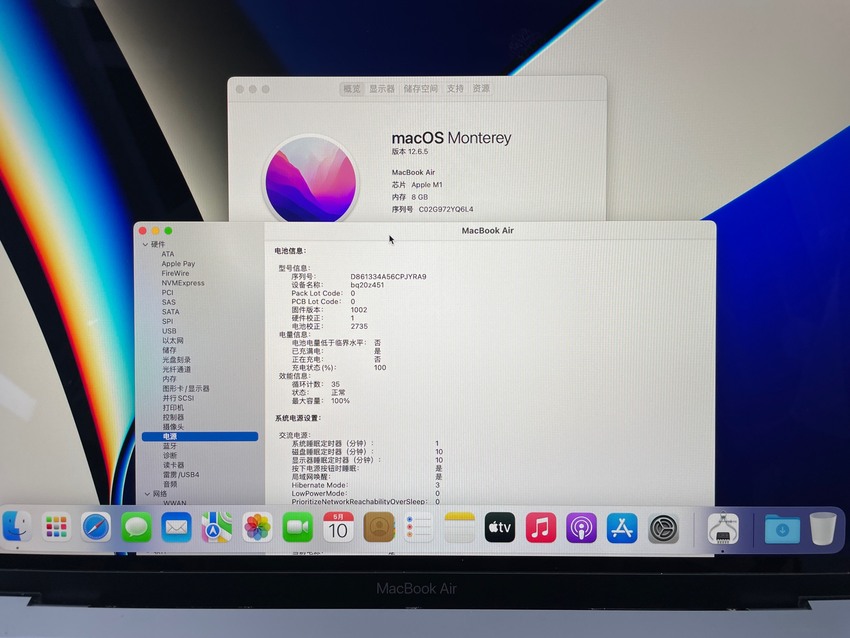Select 雷雳/USB4 in sidebar
This screenshot has height=638, width=850.
click(182, 475)
